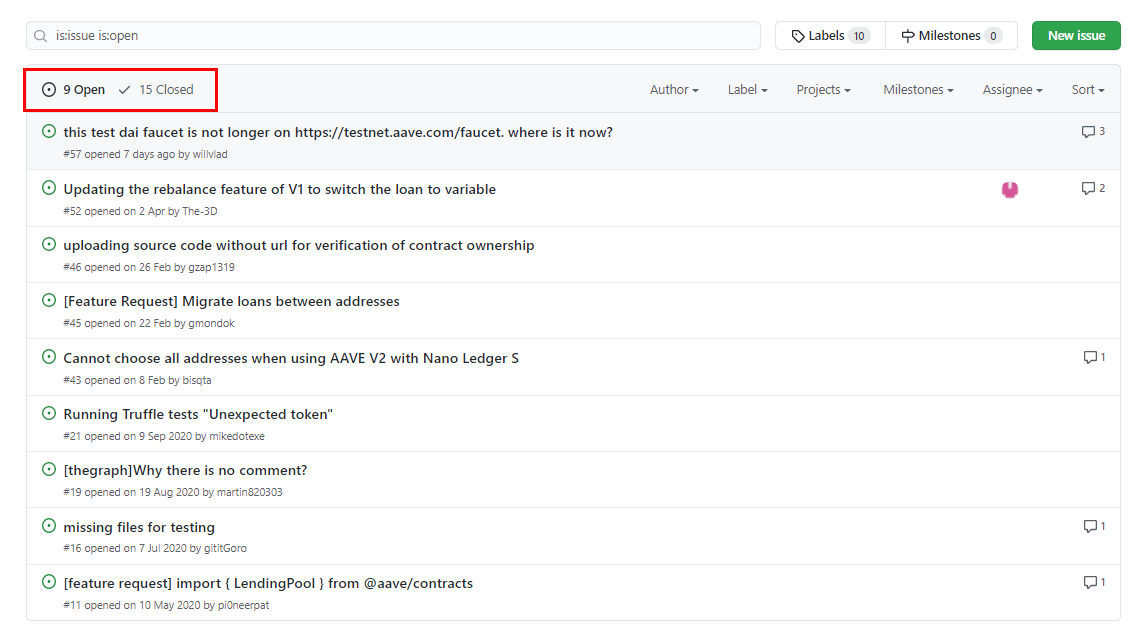
Task: Visit author gzap1319's profile link
Action: tap(212, 268)
